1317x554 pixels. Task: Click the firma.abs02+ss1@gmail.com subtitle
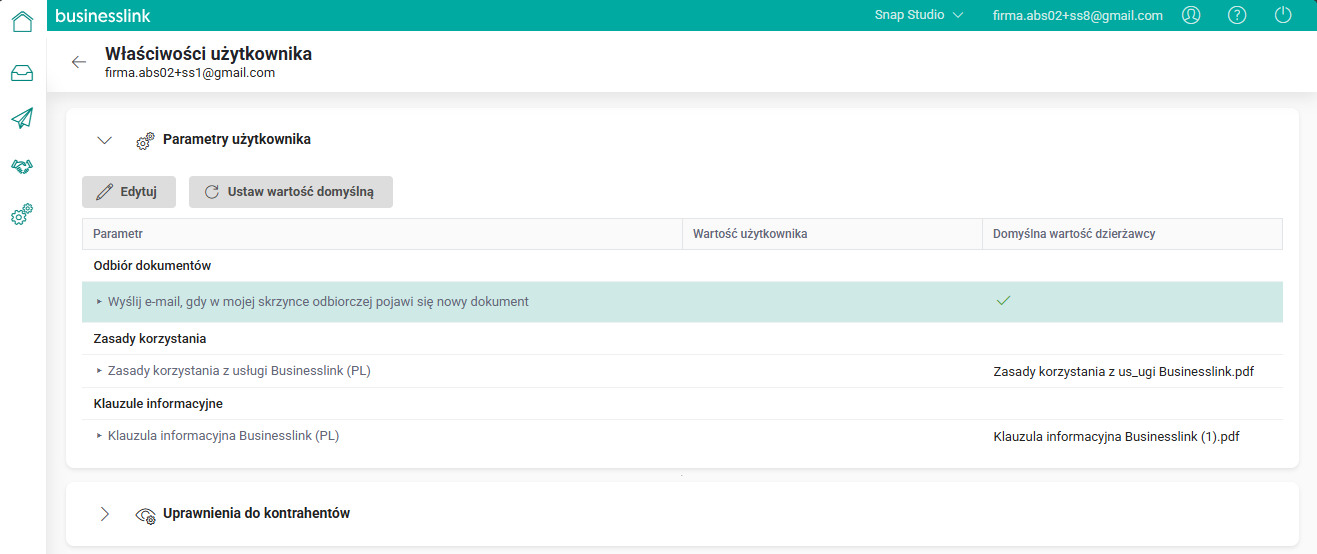[x=190, y=73]
